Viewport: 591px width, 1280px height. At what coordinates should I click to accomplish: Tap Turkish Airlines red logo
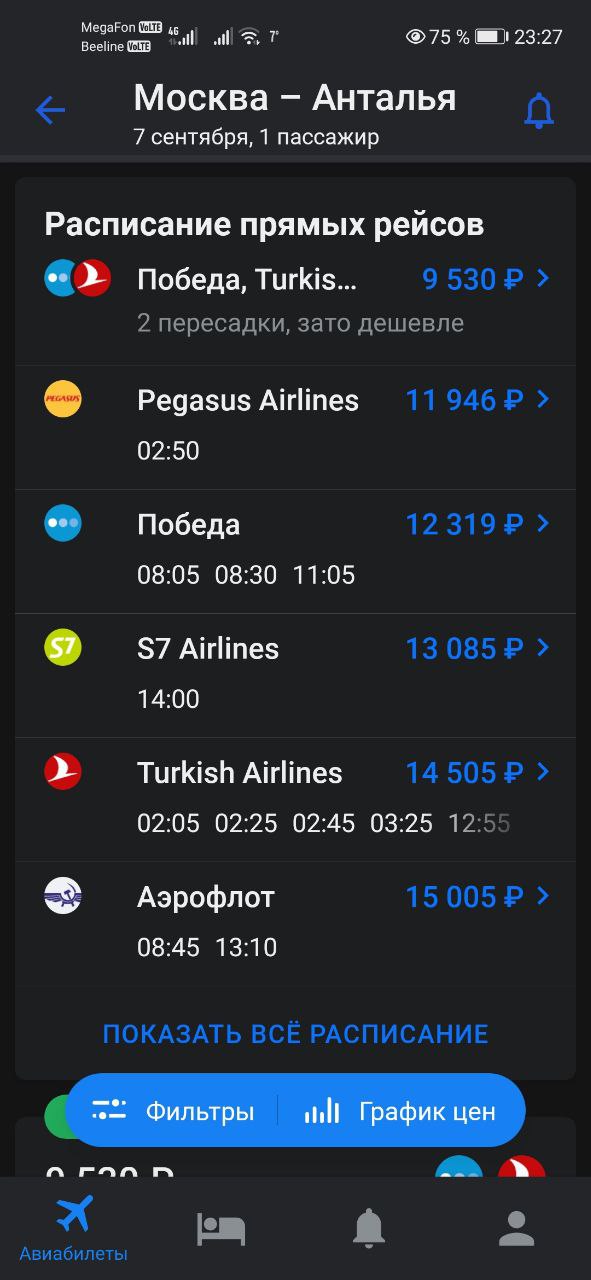click(x=63, y=771)
